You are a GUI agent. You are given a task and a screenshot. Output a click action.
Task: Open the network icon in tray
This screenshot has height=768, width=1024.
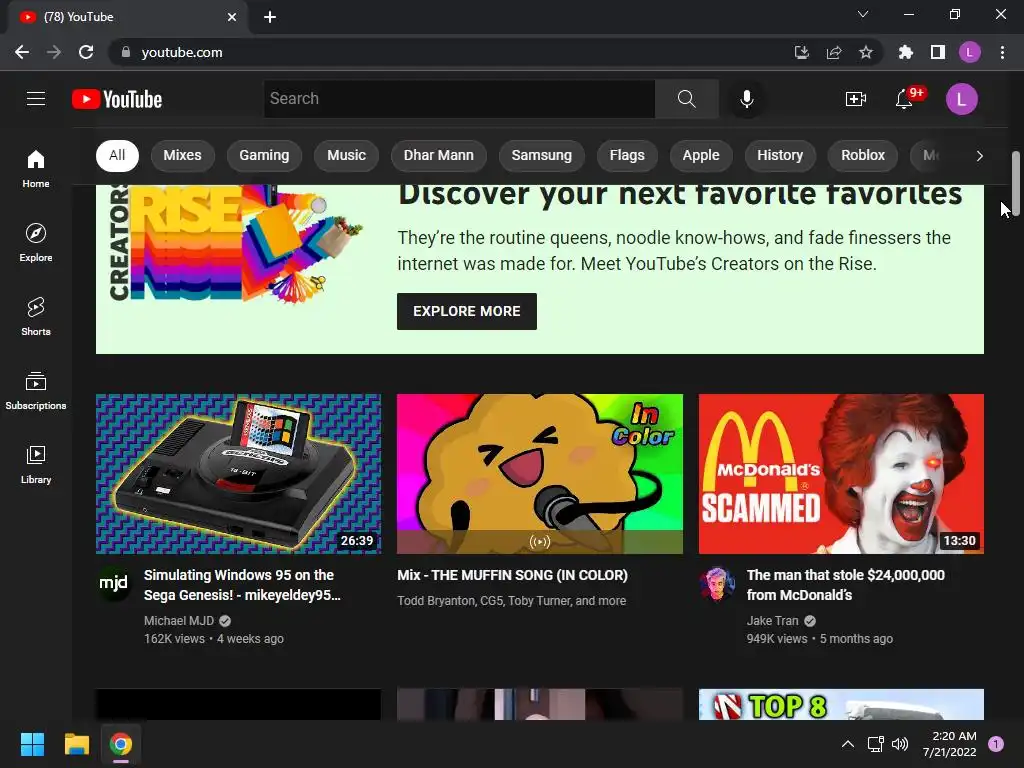point(875,744)
